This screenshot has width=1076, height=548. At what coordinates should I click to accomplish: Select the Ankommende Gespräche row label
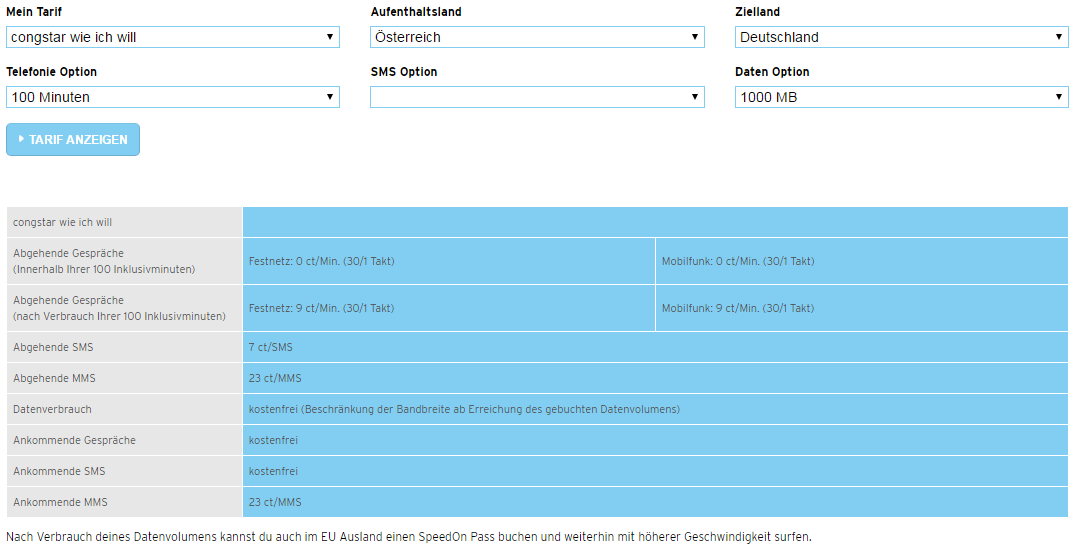point(74,440)
